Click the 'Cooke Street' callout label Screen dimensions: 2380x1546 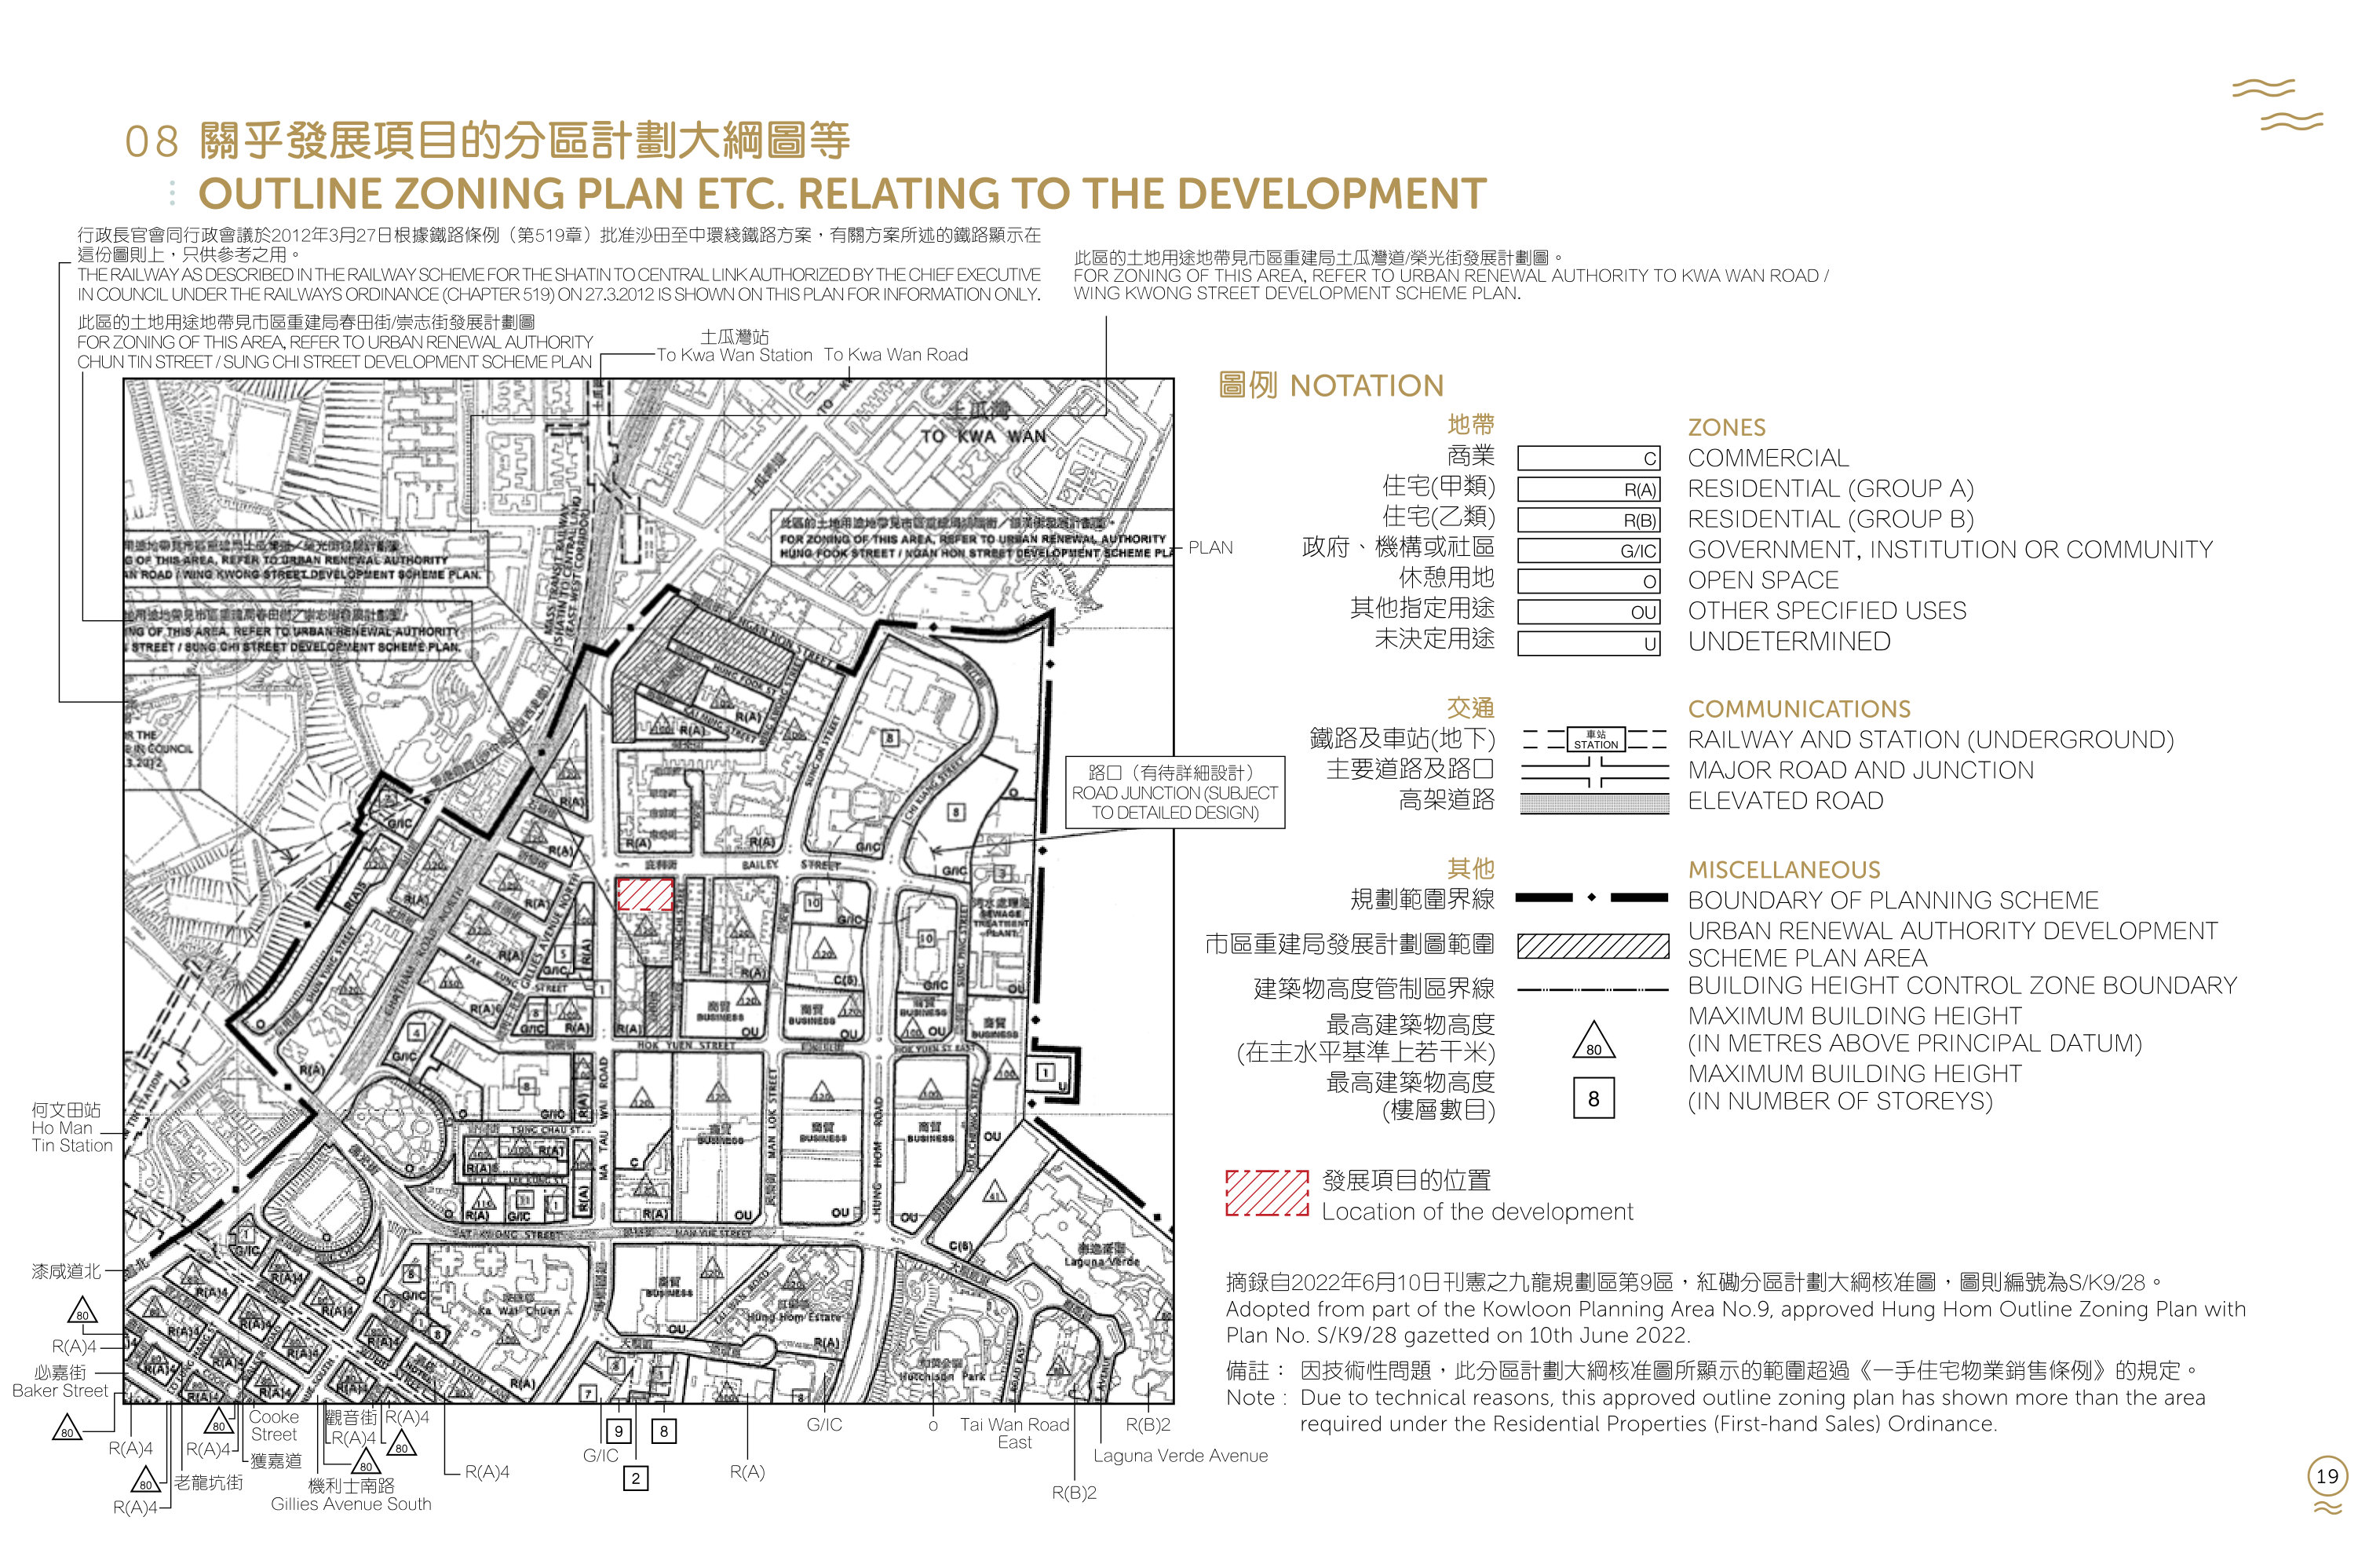pos(274,1426)
